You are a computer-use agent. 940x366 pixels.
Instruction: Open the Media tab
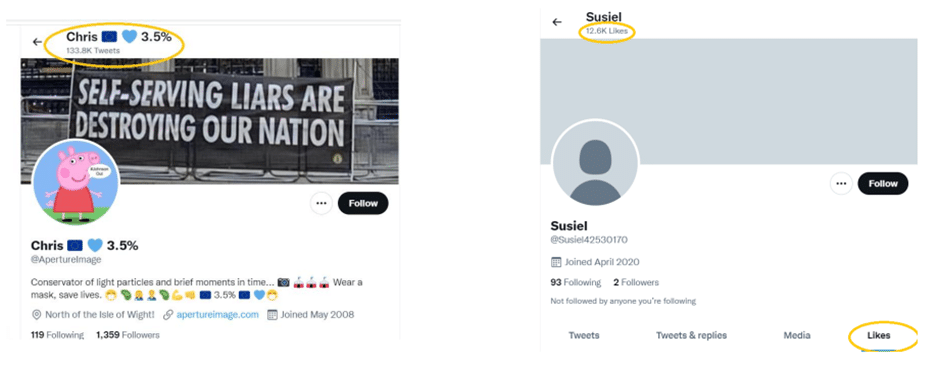pyautogui.click(x=797, y=335)
